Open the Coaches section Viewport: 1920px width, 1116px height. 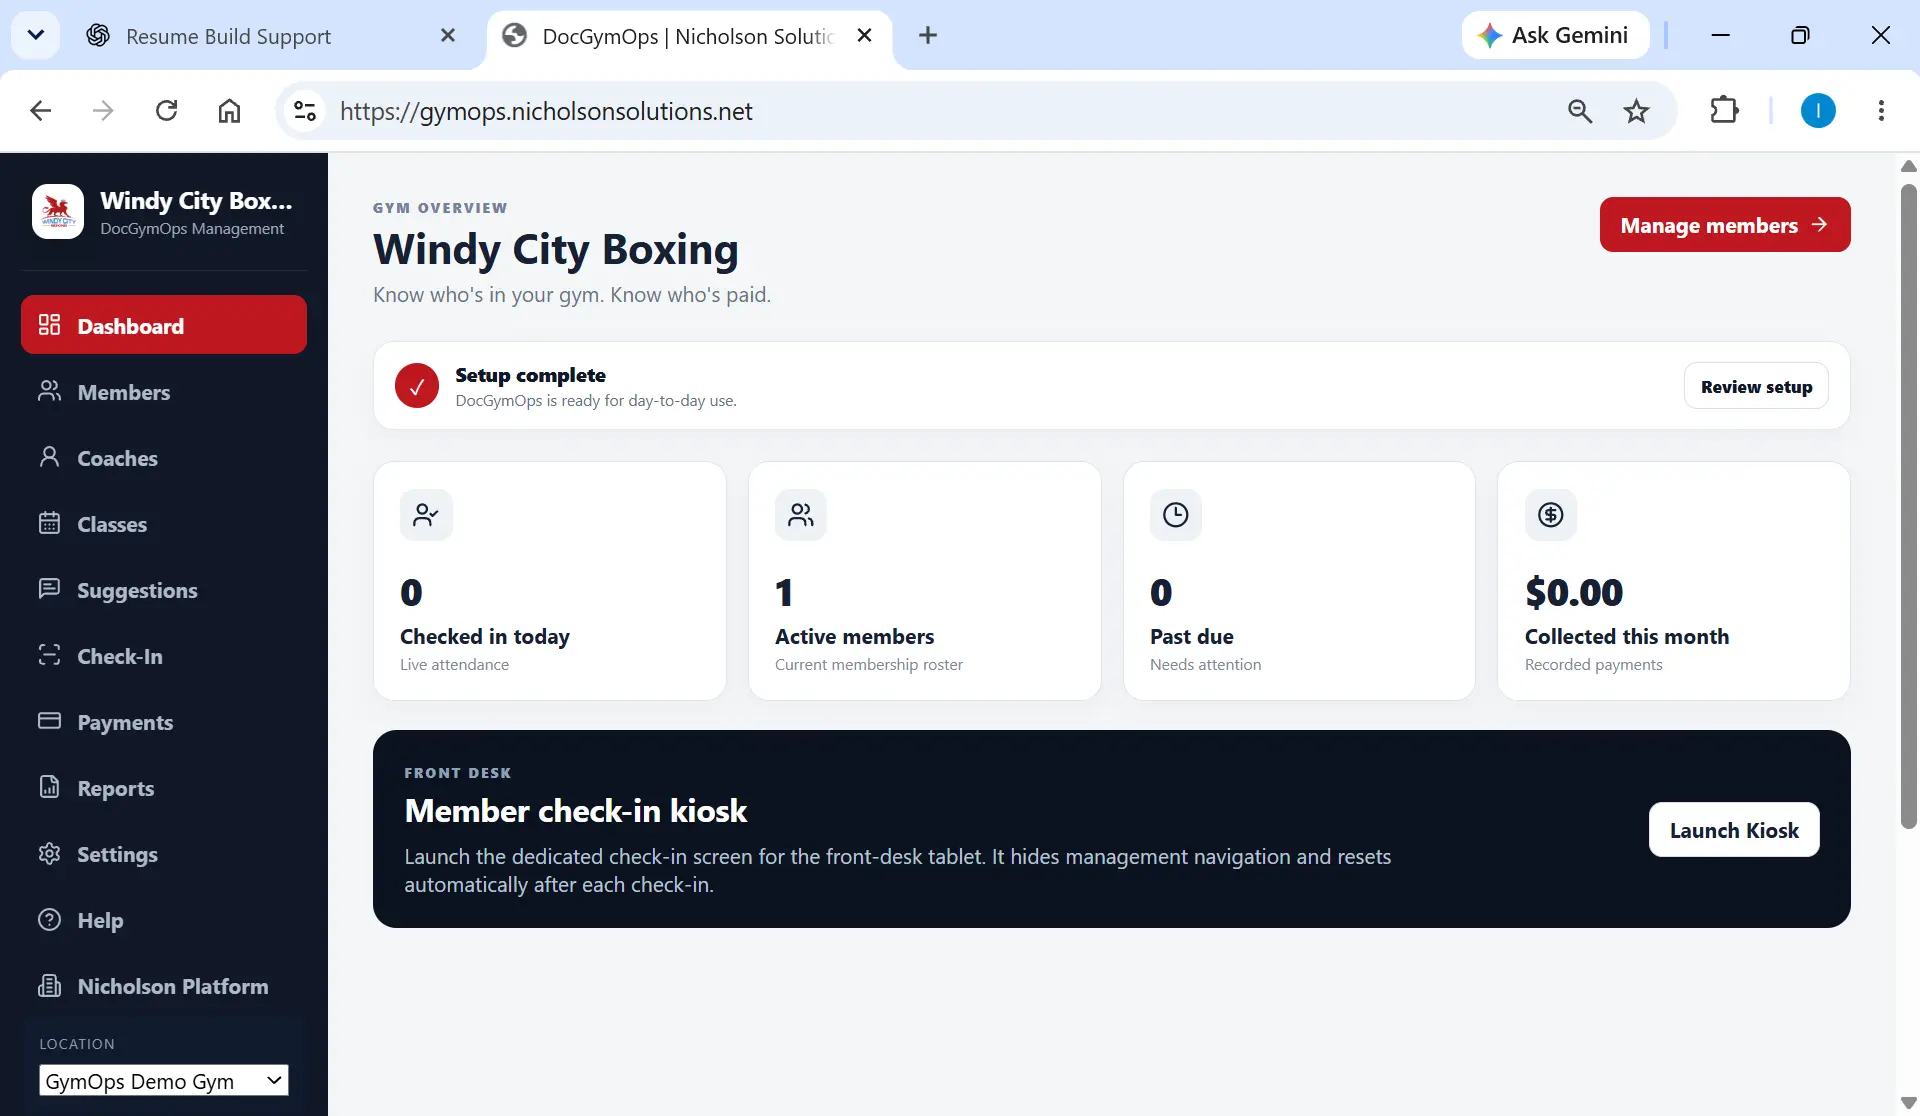tap(164, 458)
